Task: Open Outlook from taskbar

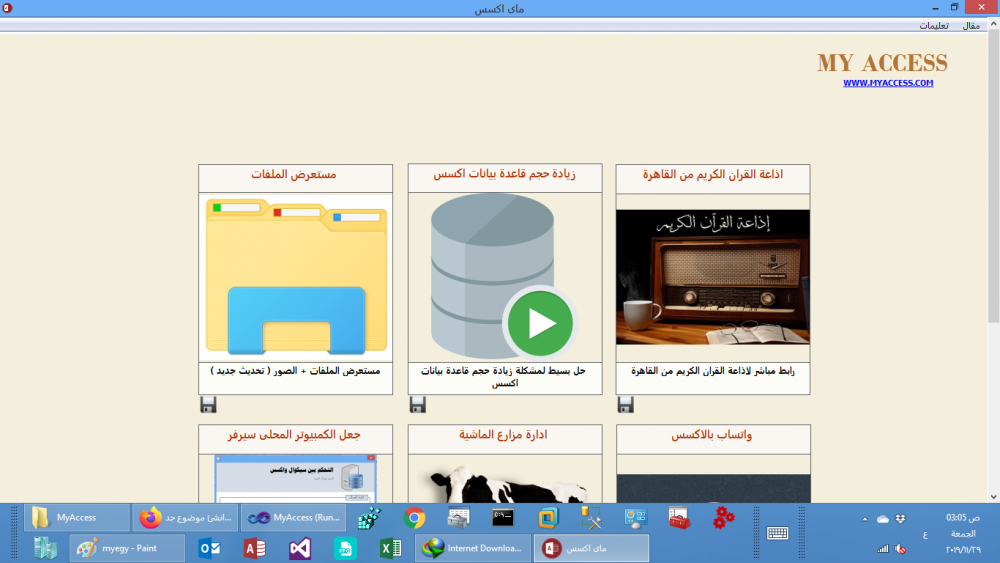Action: [x=209, y=548]
